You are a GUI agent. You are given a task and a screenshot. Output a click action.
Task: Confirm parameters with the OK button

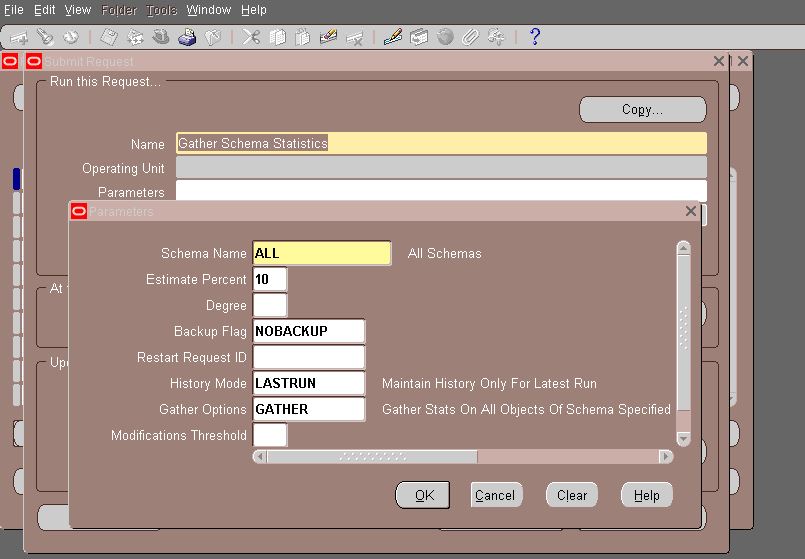[x=423, y=495]
